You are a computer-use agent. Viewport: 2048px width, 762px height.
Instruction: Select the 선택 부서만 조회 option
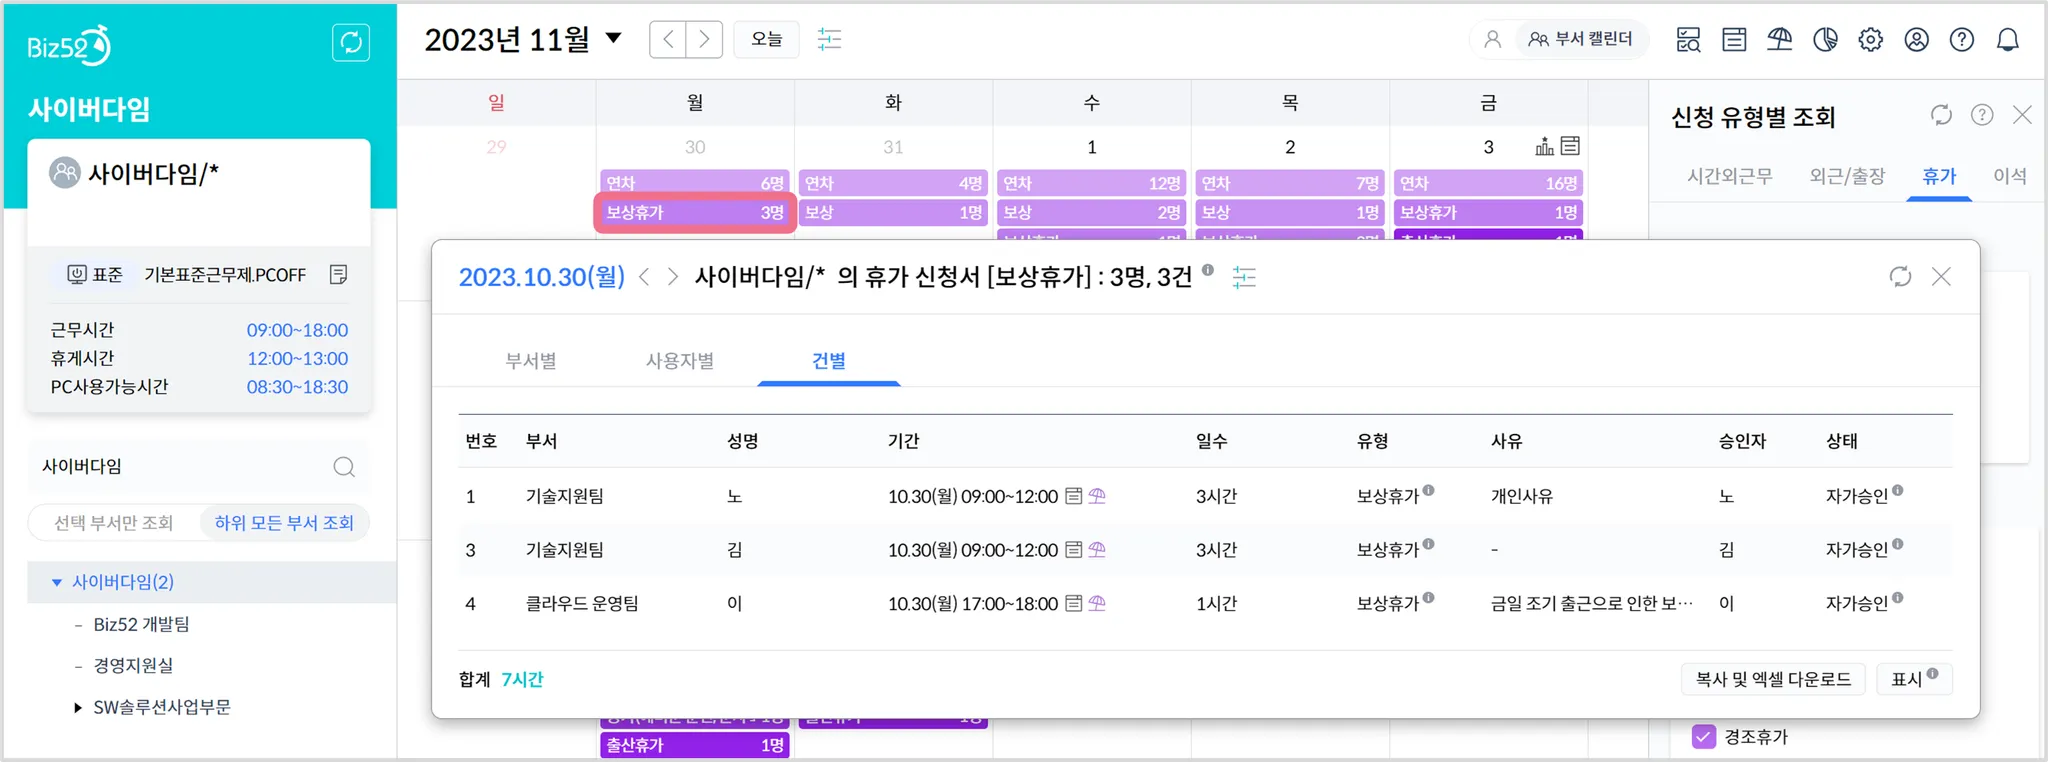point(114,523)
